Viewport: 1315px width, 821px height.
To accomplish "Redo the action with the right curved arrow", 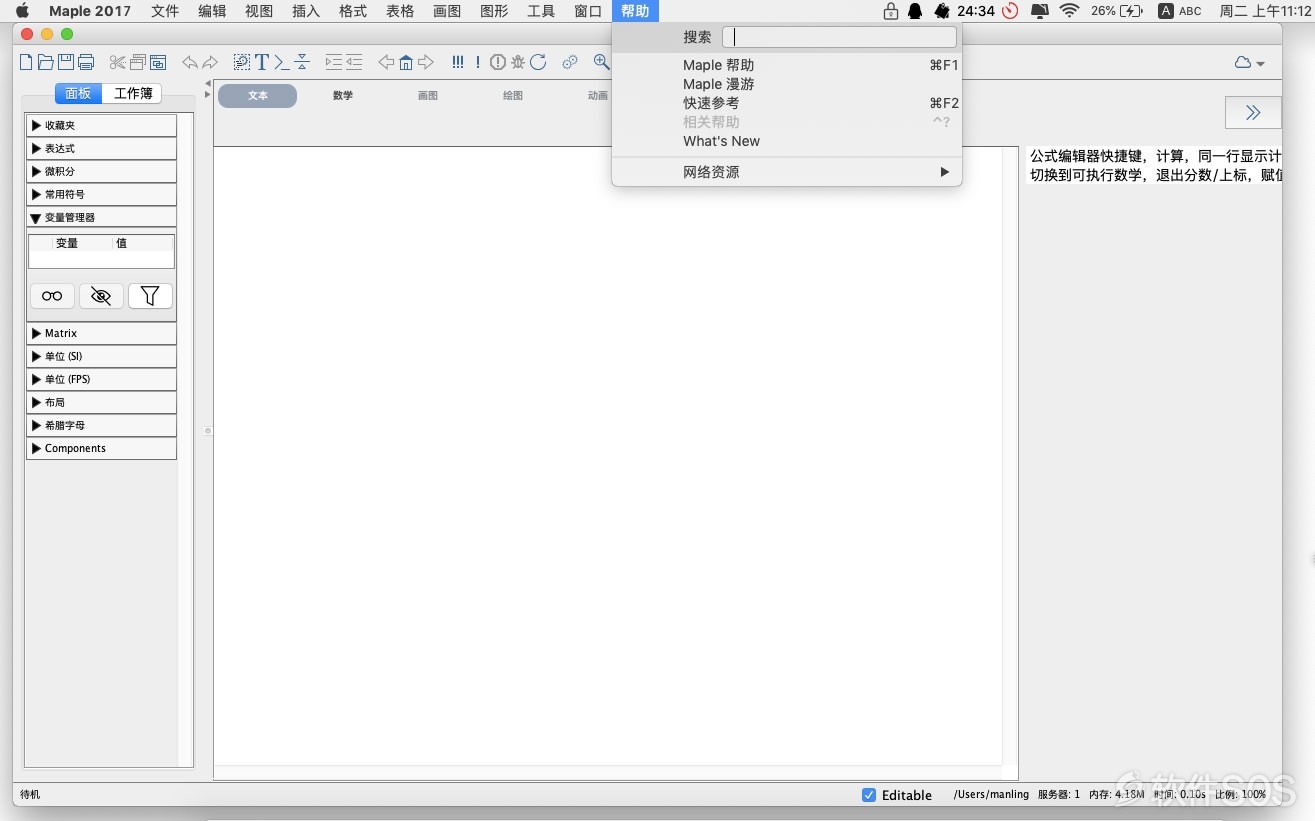I will pos(210,62).
